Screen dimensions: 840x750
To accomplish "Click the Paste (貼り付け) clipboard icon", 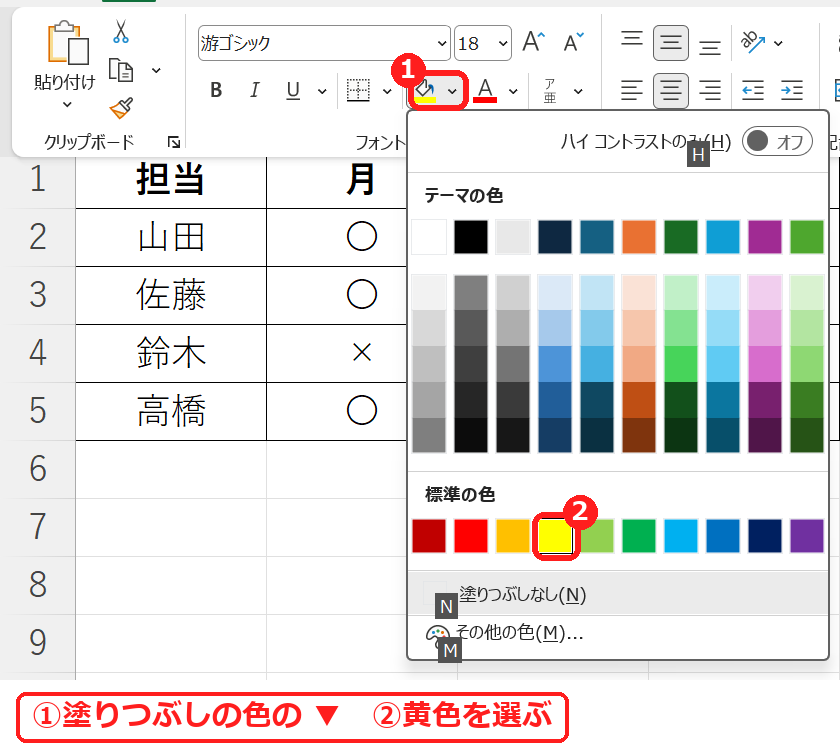I will tap(68, 43).
